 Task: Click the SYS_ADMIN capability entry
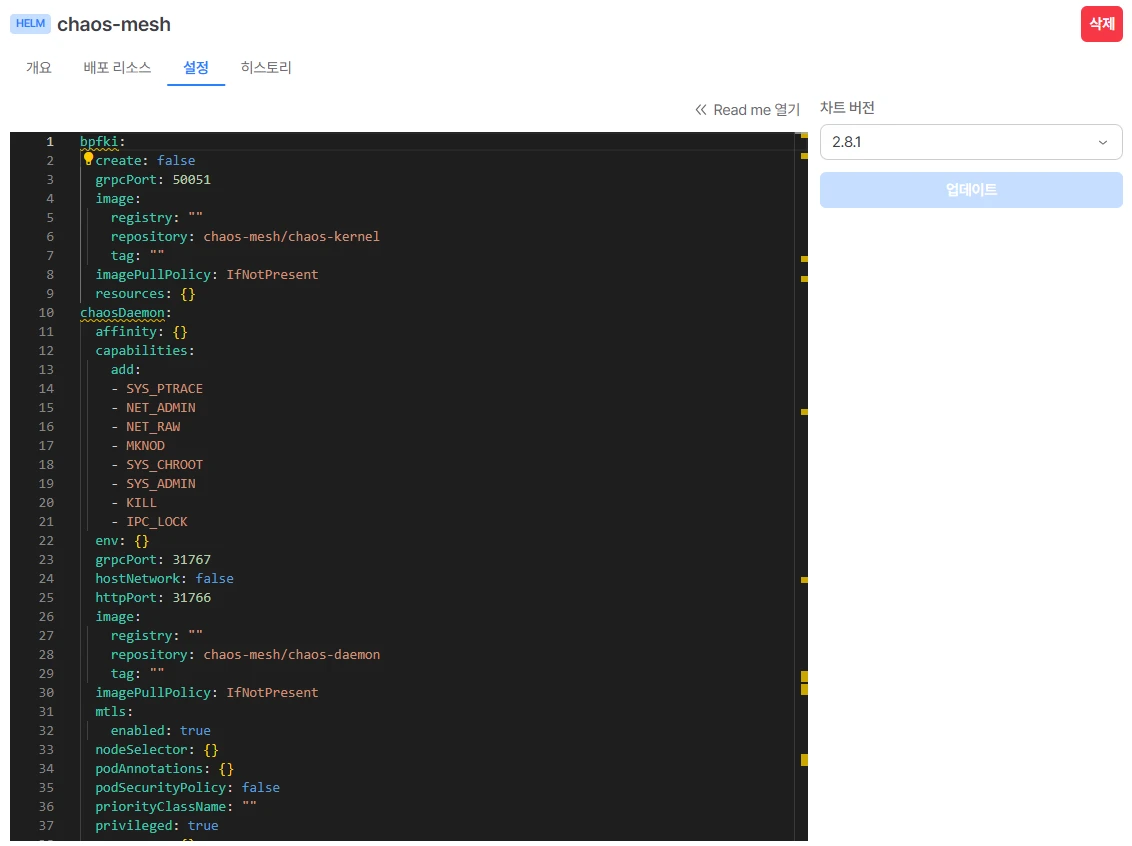pyautogui.click(x=161, y=483)
